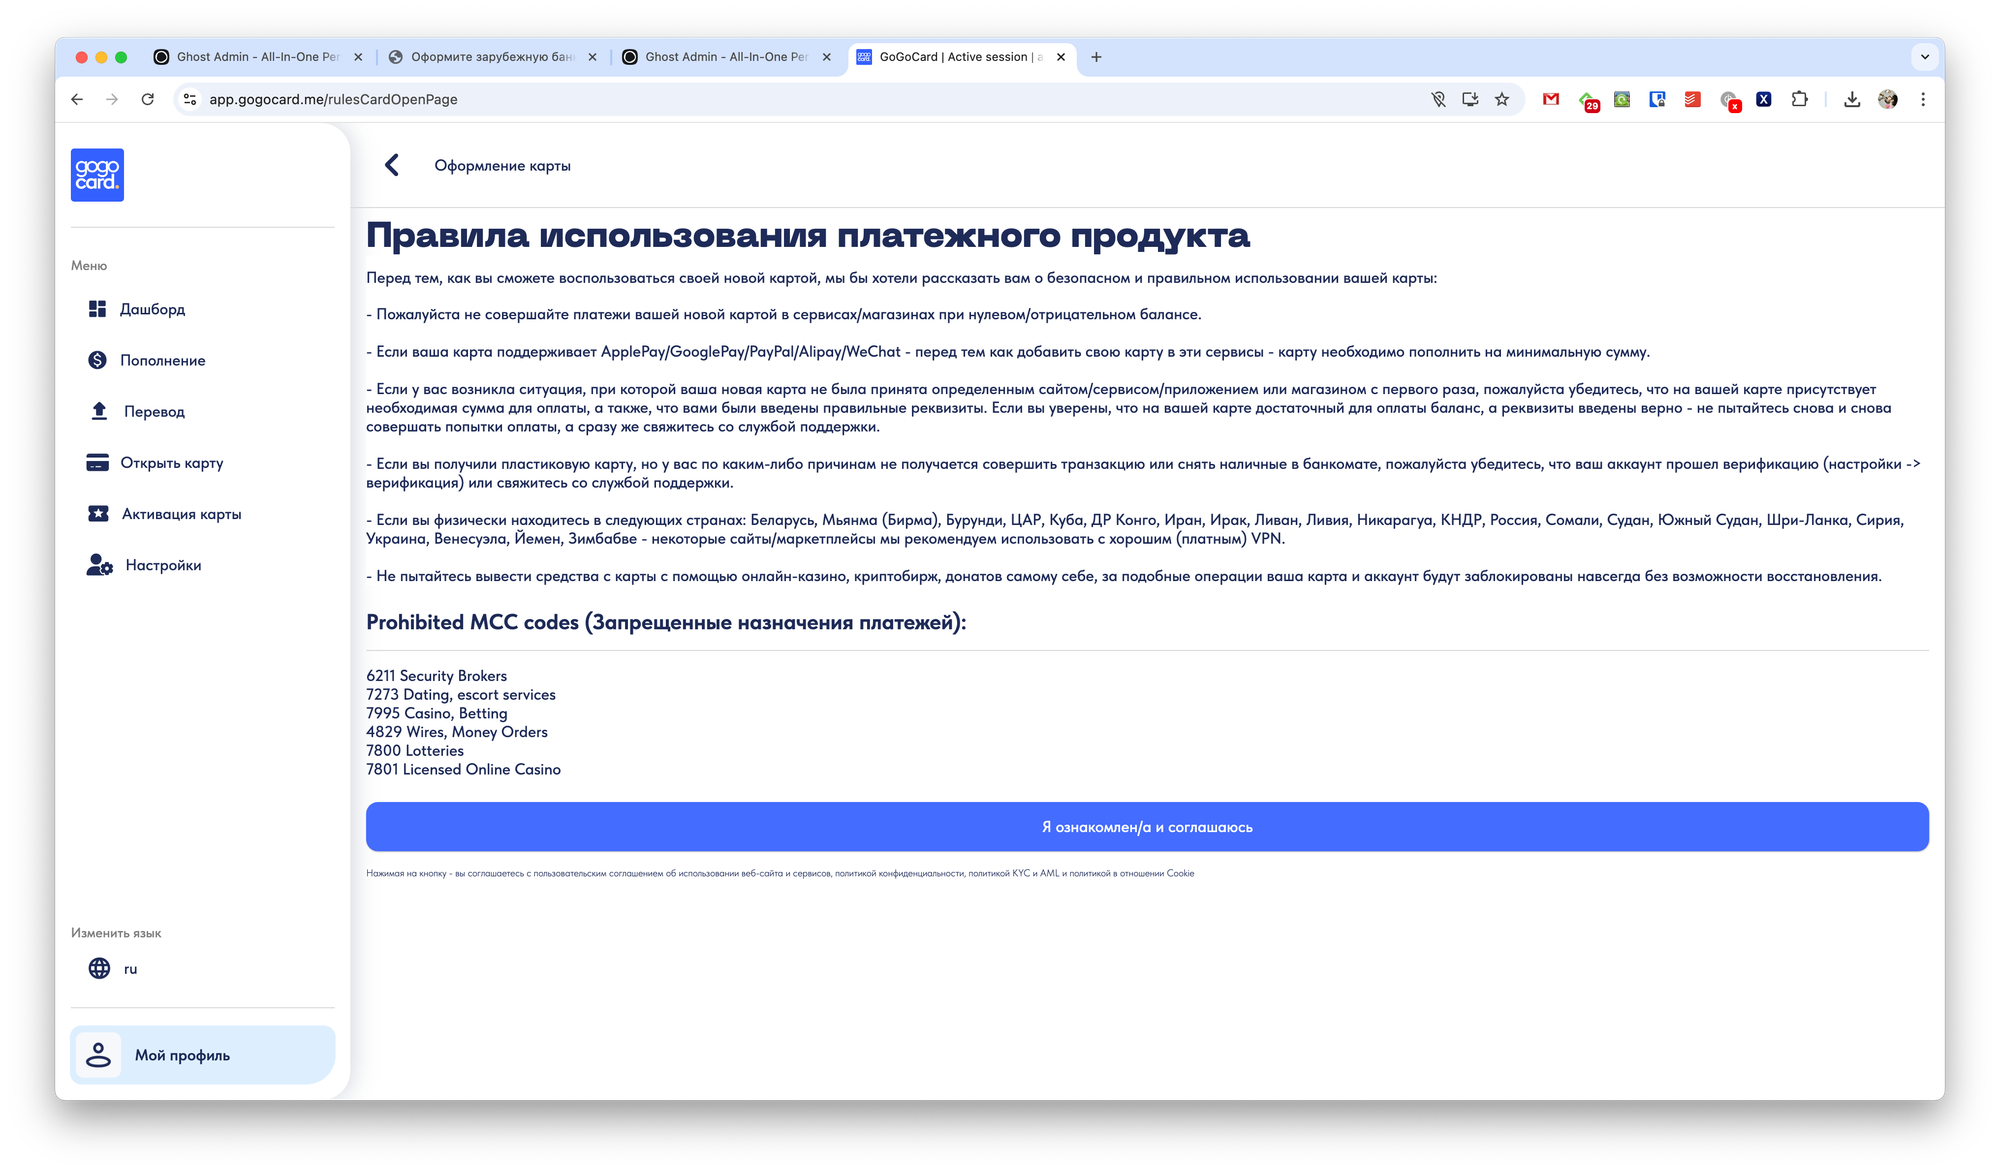
Task: Open Chrome three-dot menu
Action: point(1923,99)
